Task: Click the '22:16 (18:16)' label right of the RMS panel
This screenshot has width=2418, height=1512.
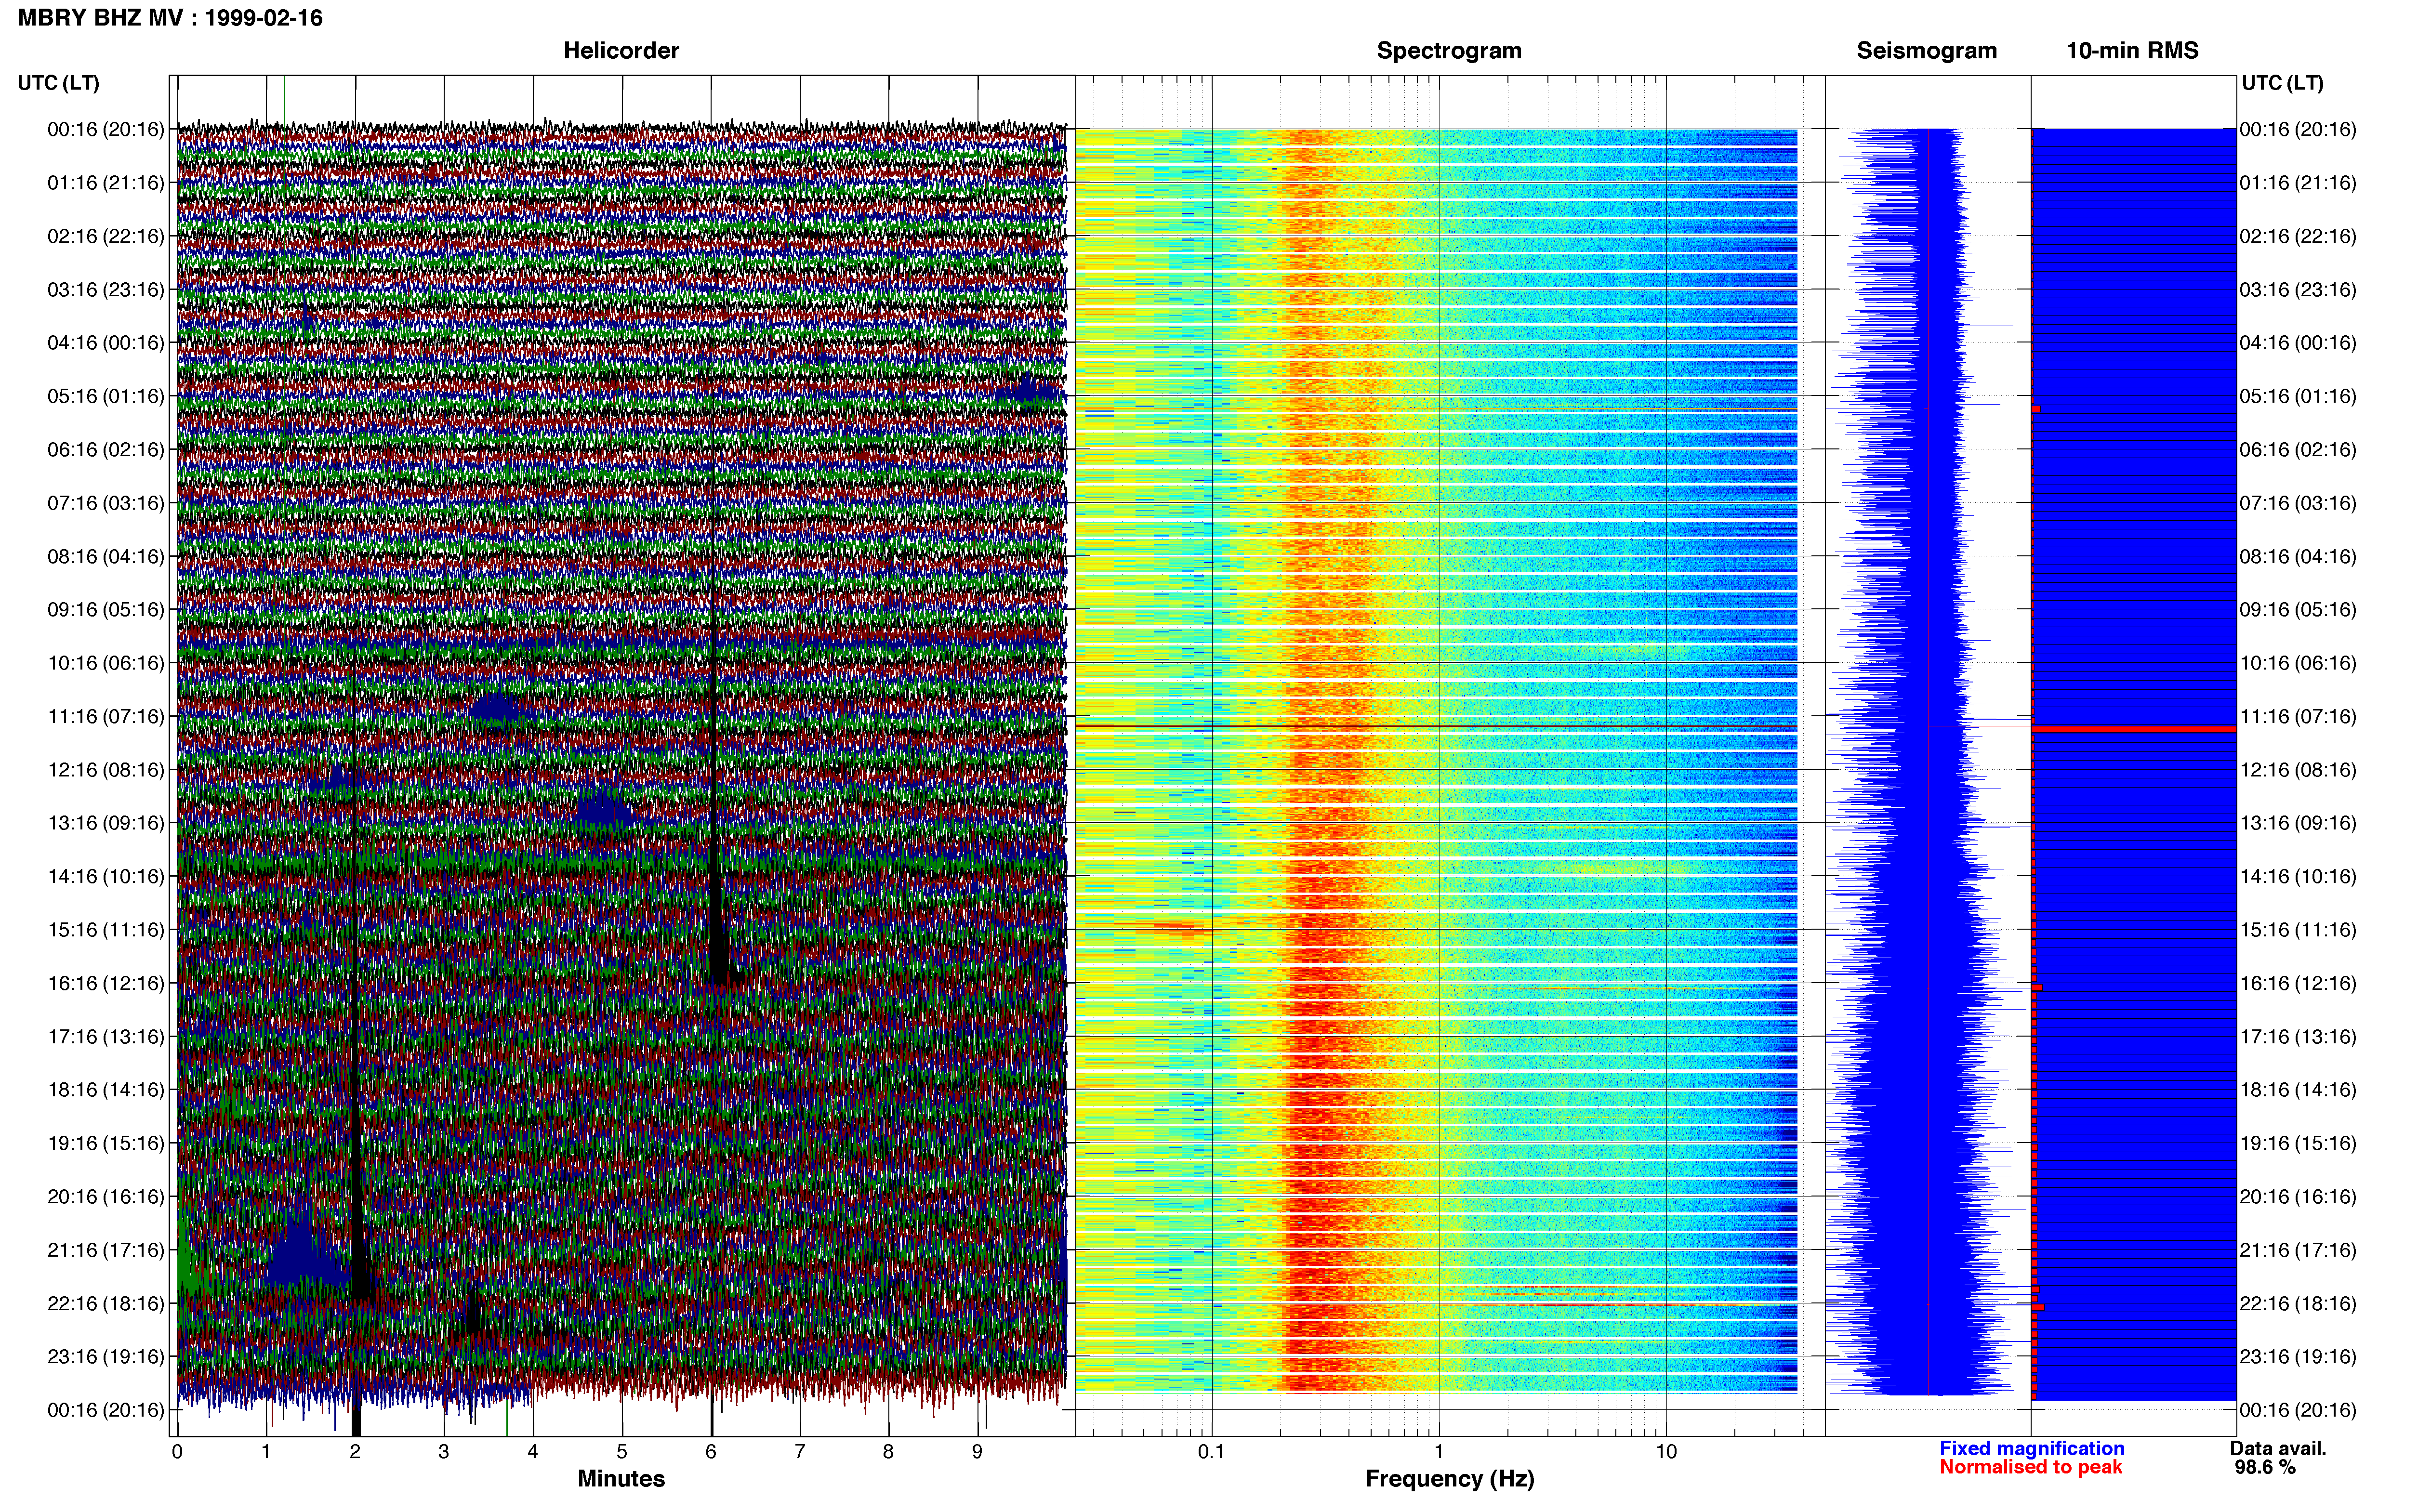Action: pos(2298,1304)
